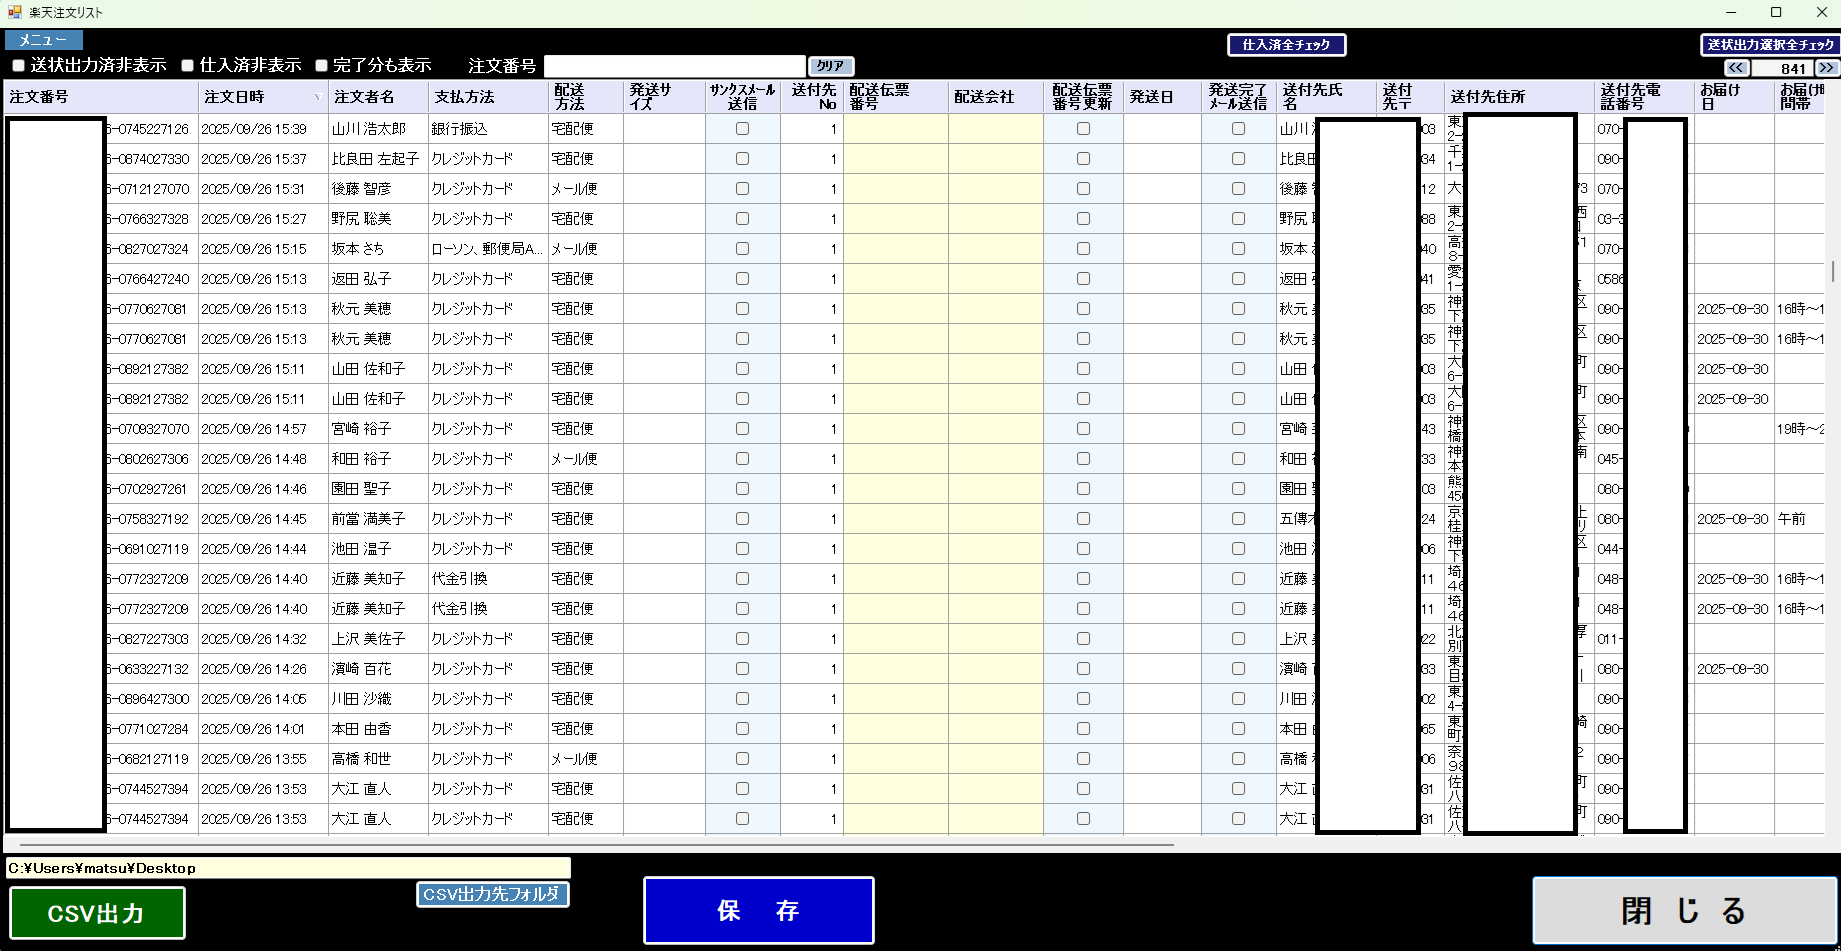This screenshot has height=951, width=1841.
Task: Click 仕入済全チェック button
Action: coord(1286,45)
